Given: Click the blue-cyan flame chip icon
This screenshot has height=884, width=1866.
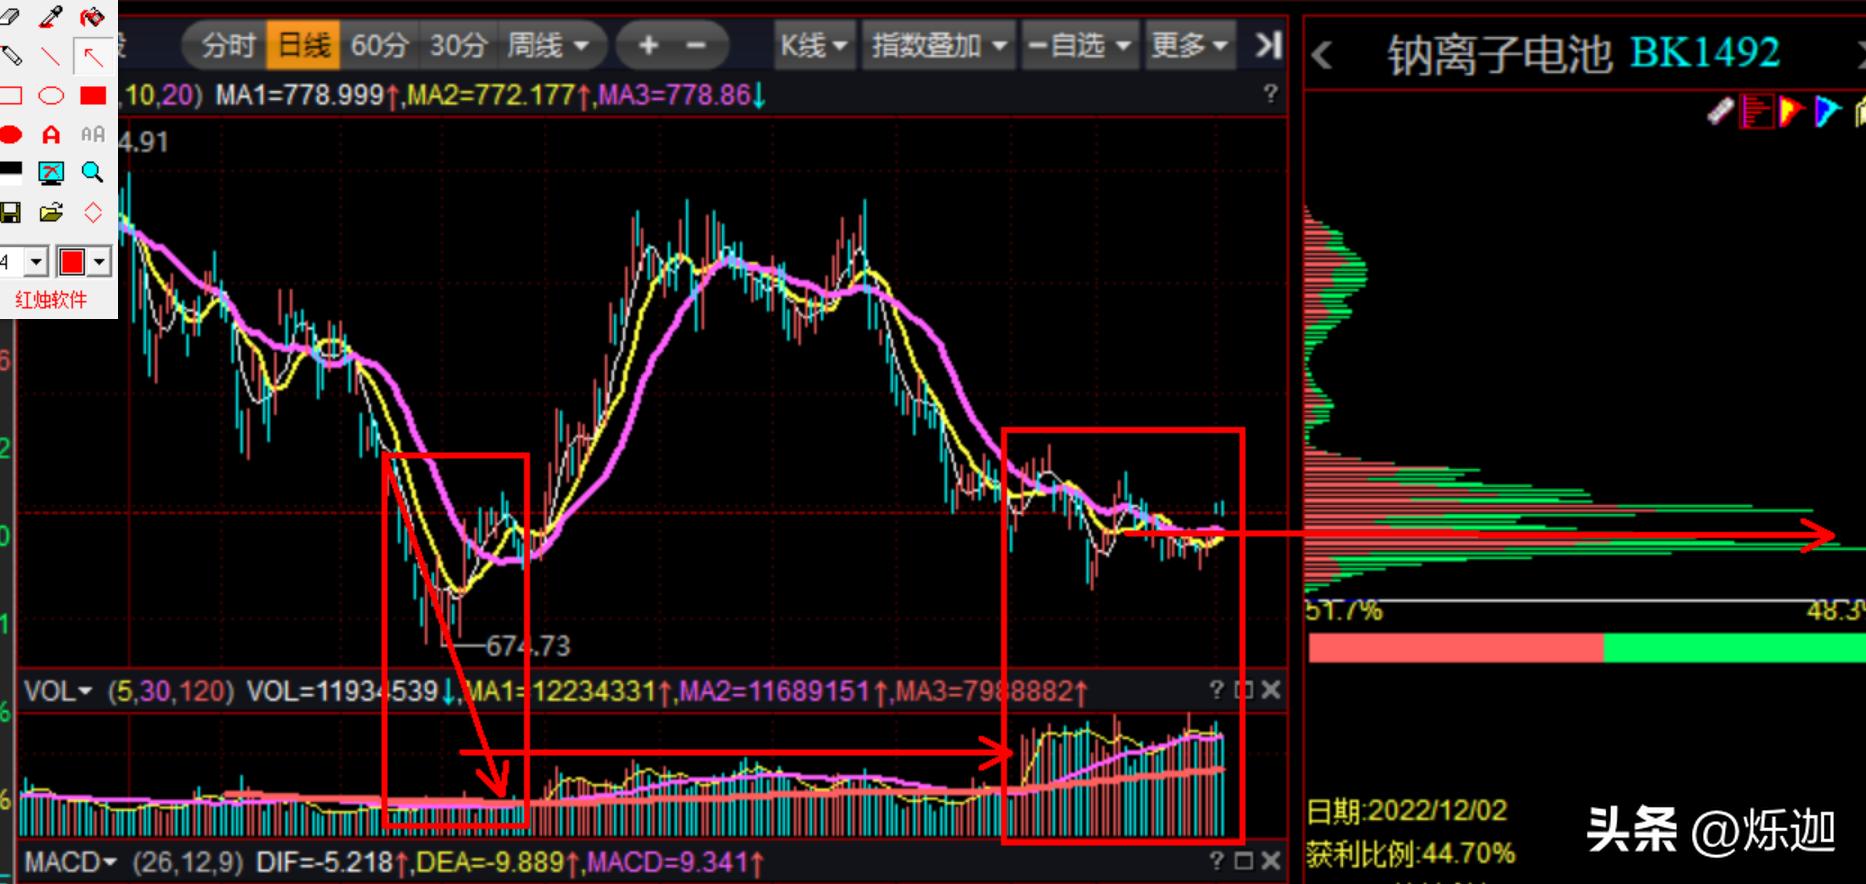Looking at the screenshot, I should point(1827,111).
